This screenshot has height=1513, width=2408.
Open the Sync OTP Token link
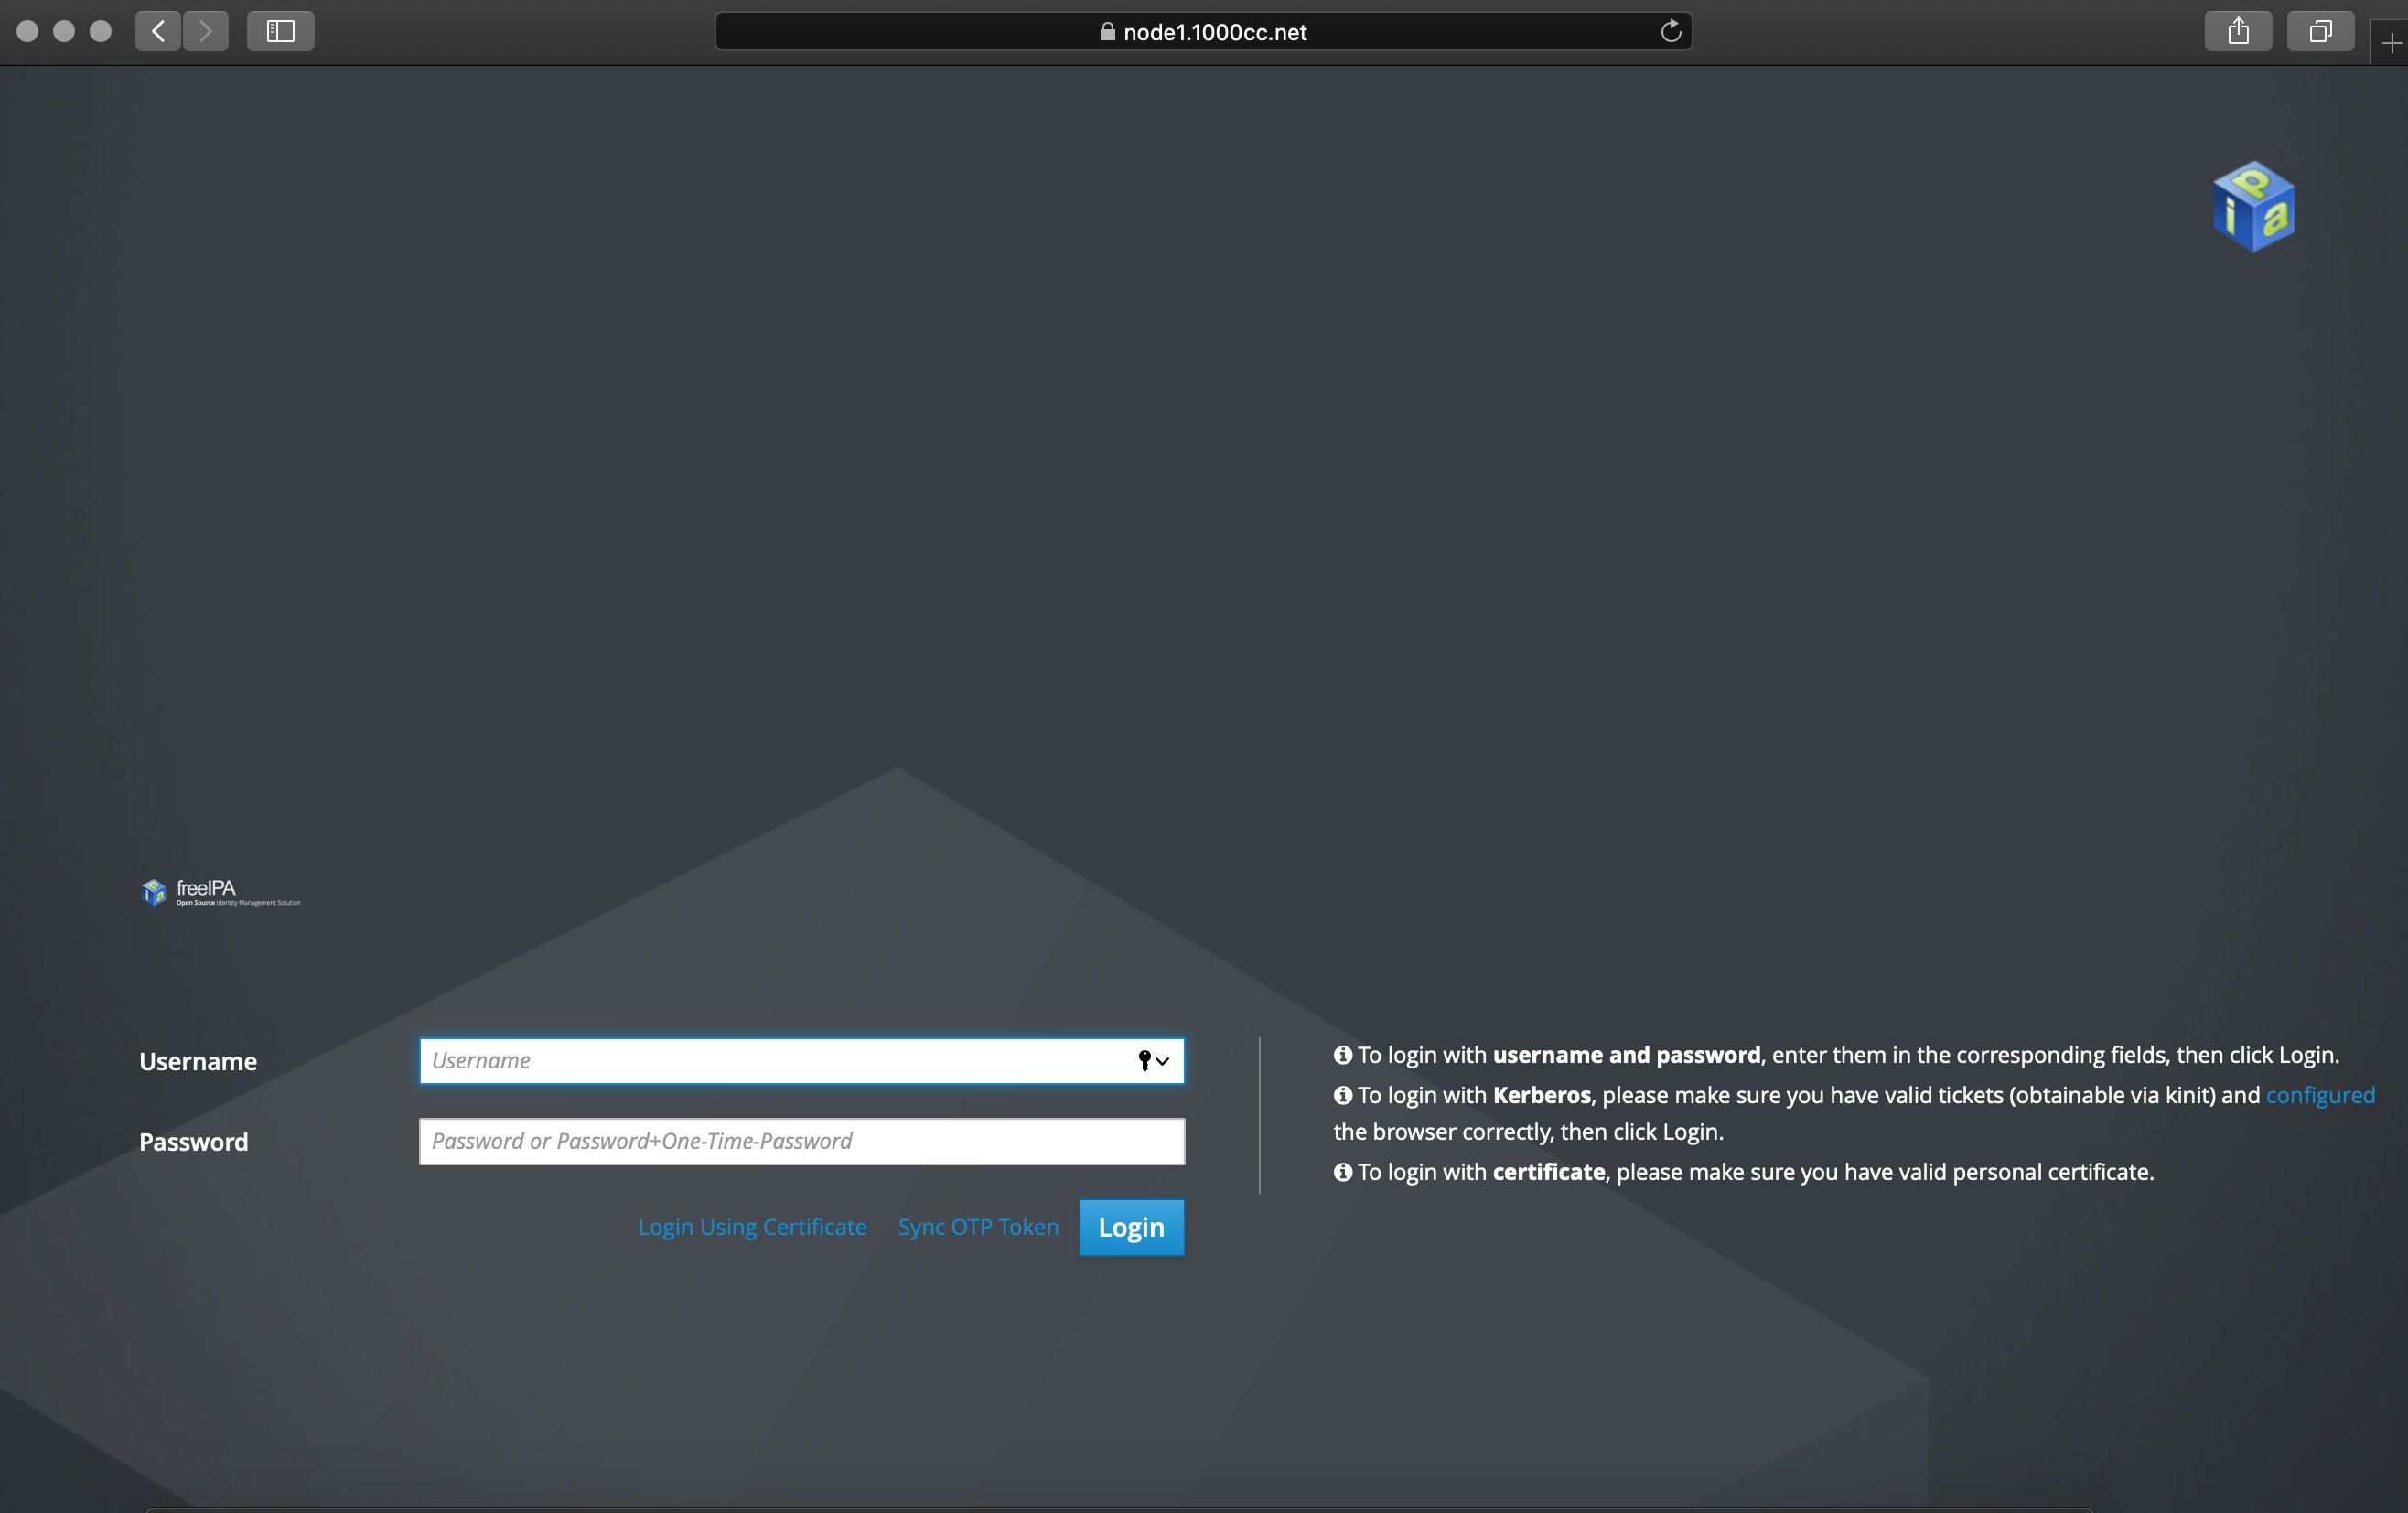click(978, 1227)
